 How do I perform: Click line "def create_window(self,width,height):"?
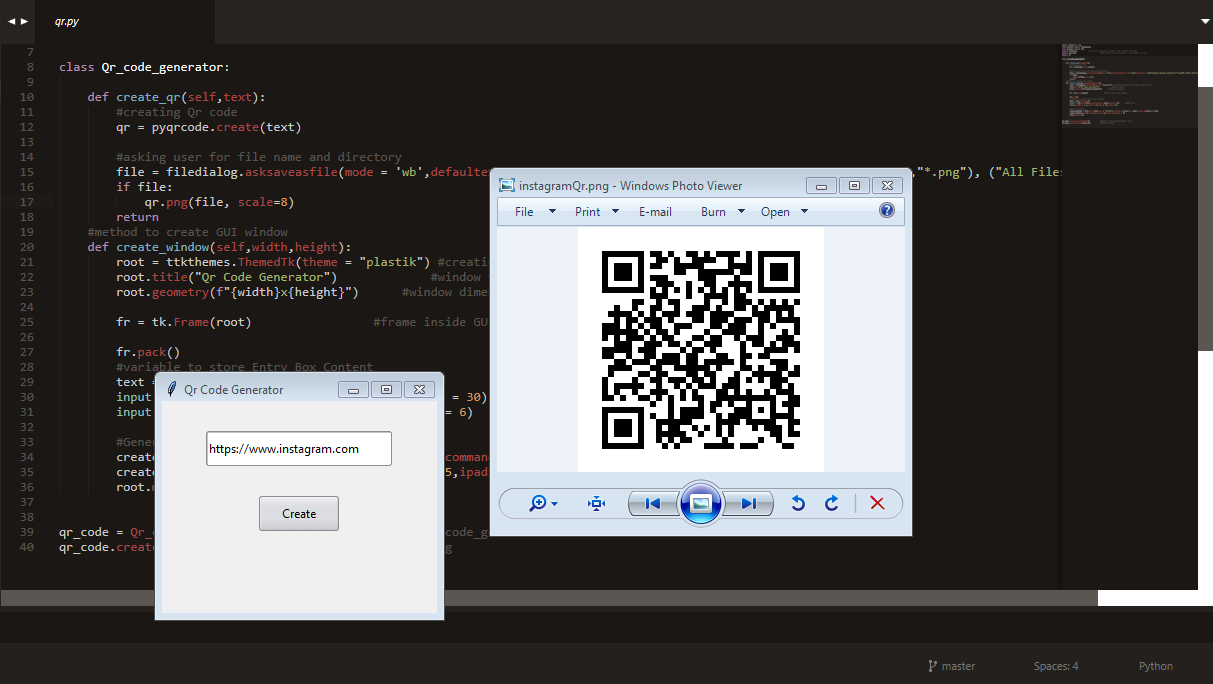[x=219, y=247]
